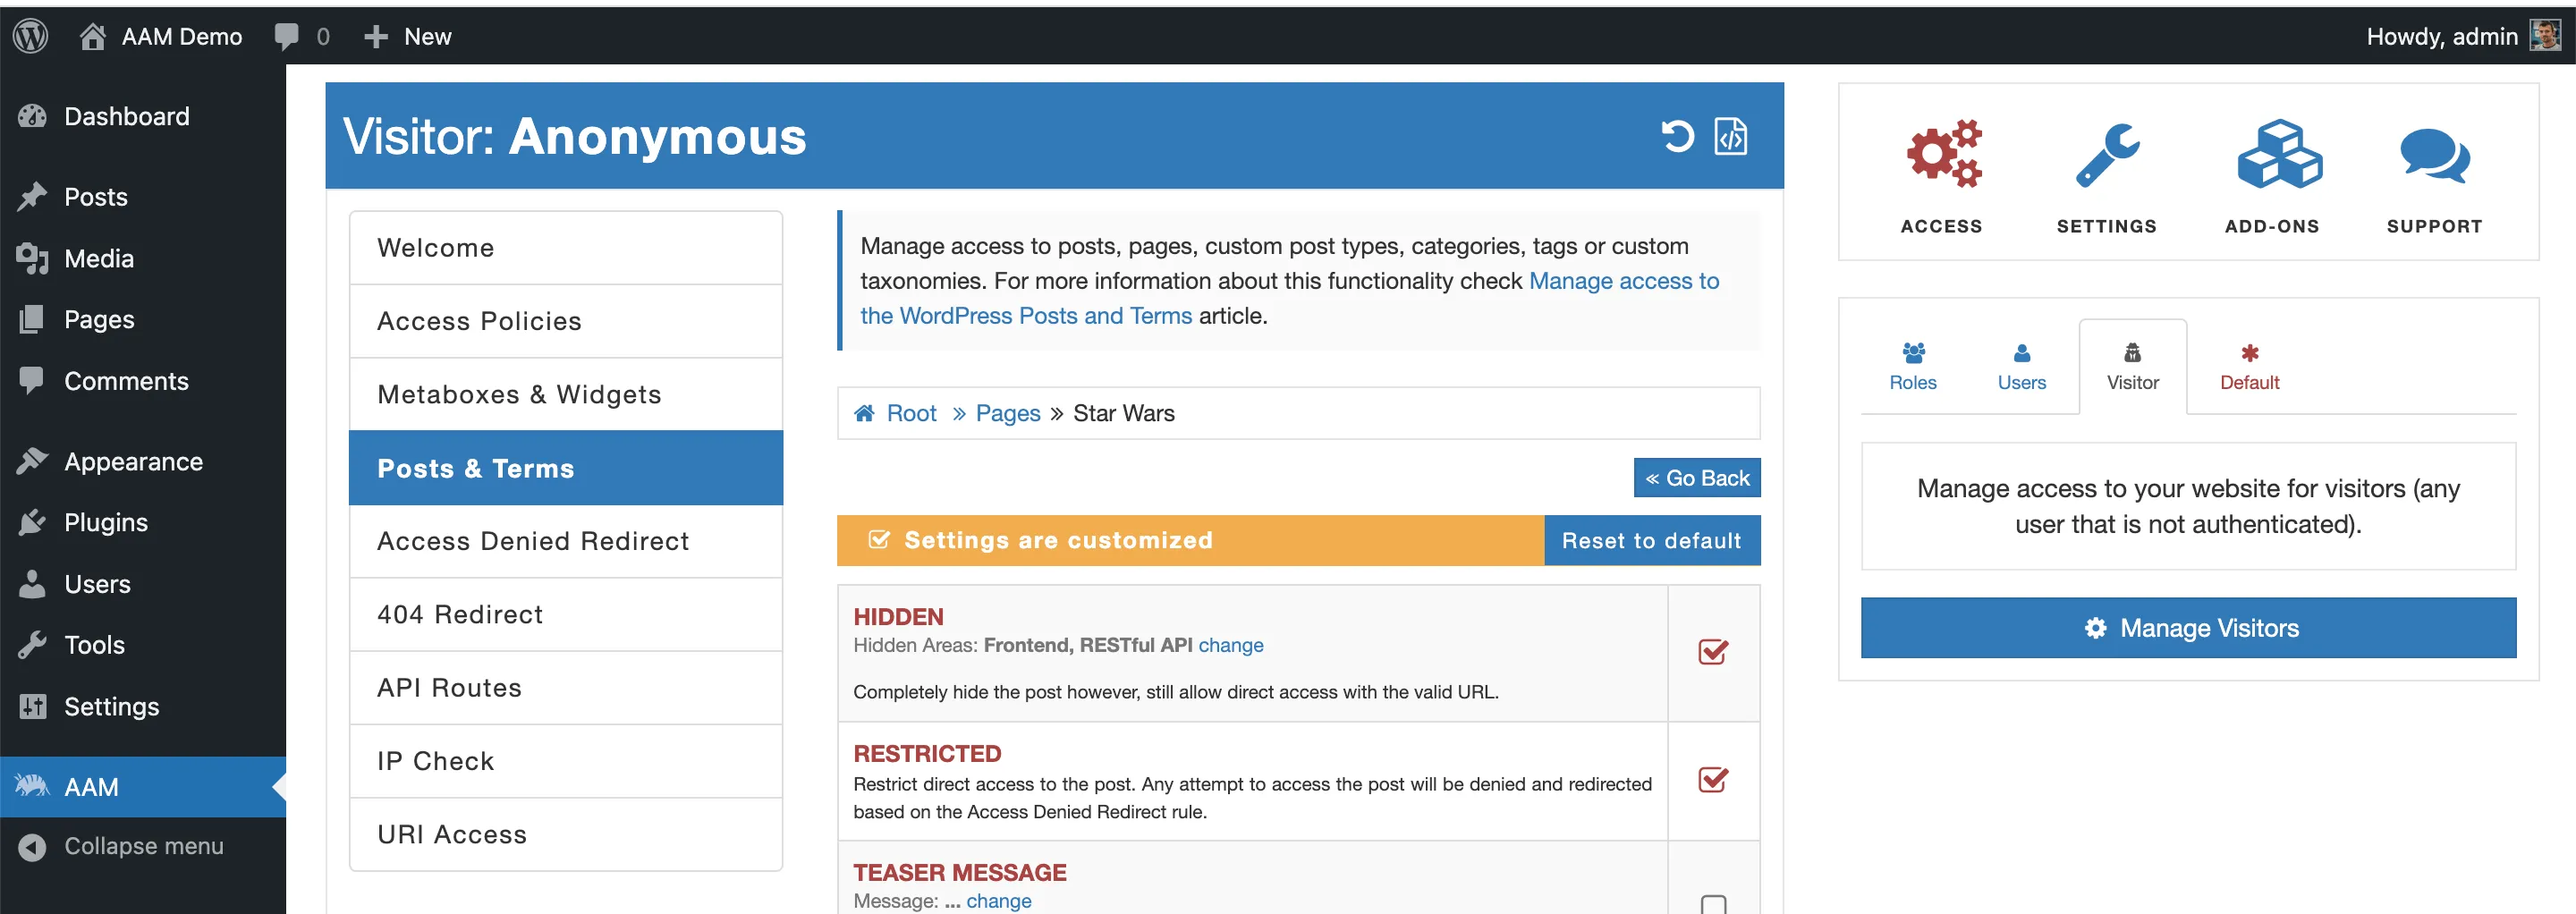Click the Tools wrench icon in sidebar
This screenshot has height=914, width=2576.
pos(32,645)
